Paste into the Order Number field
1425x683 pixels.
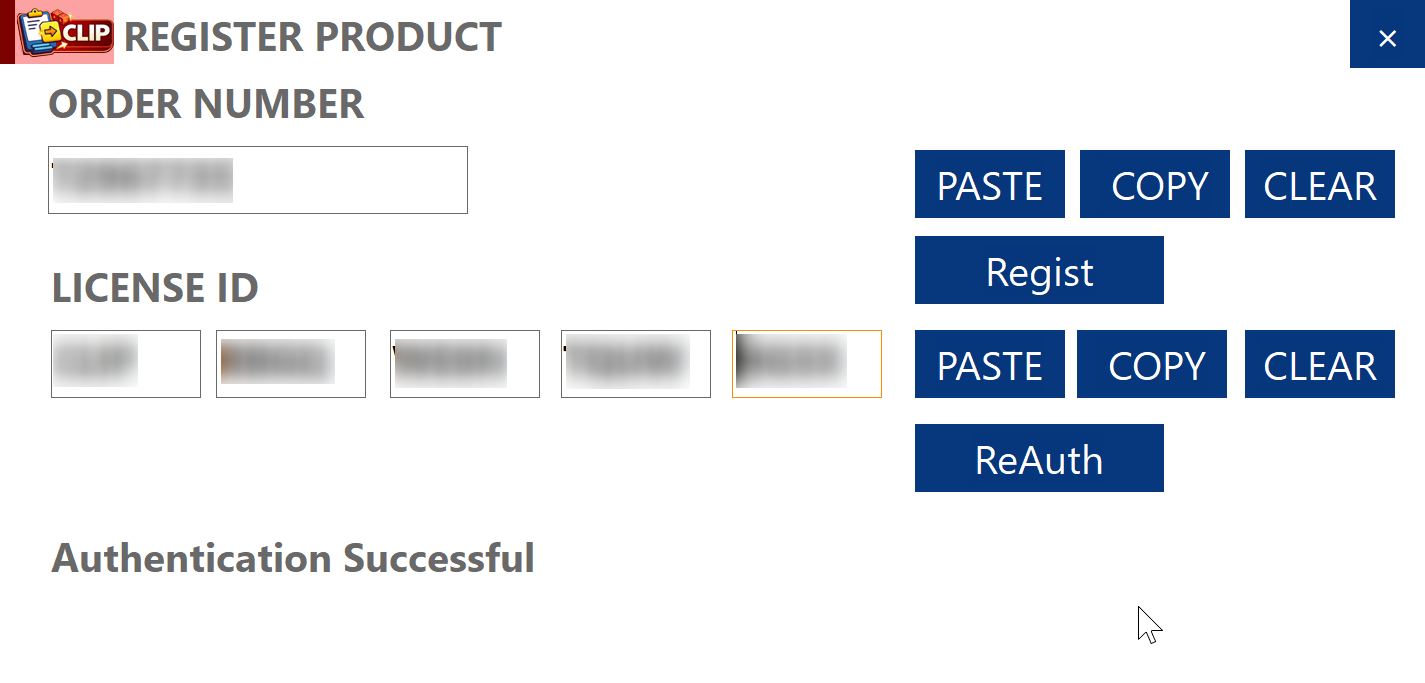tap(989, 185)
